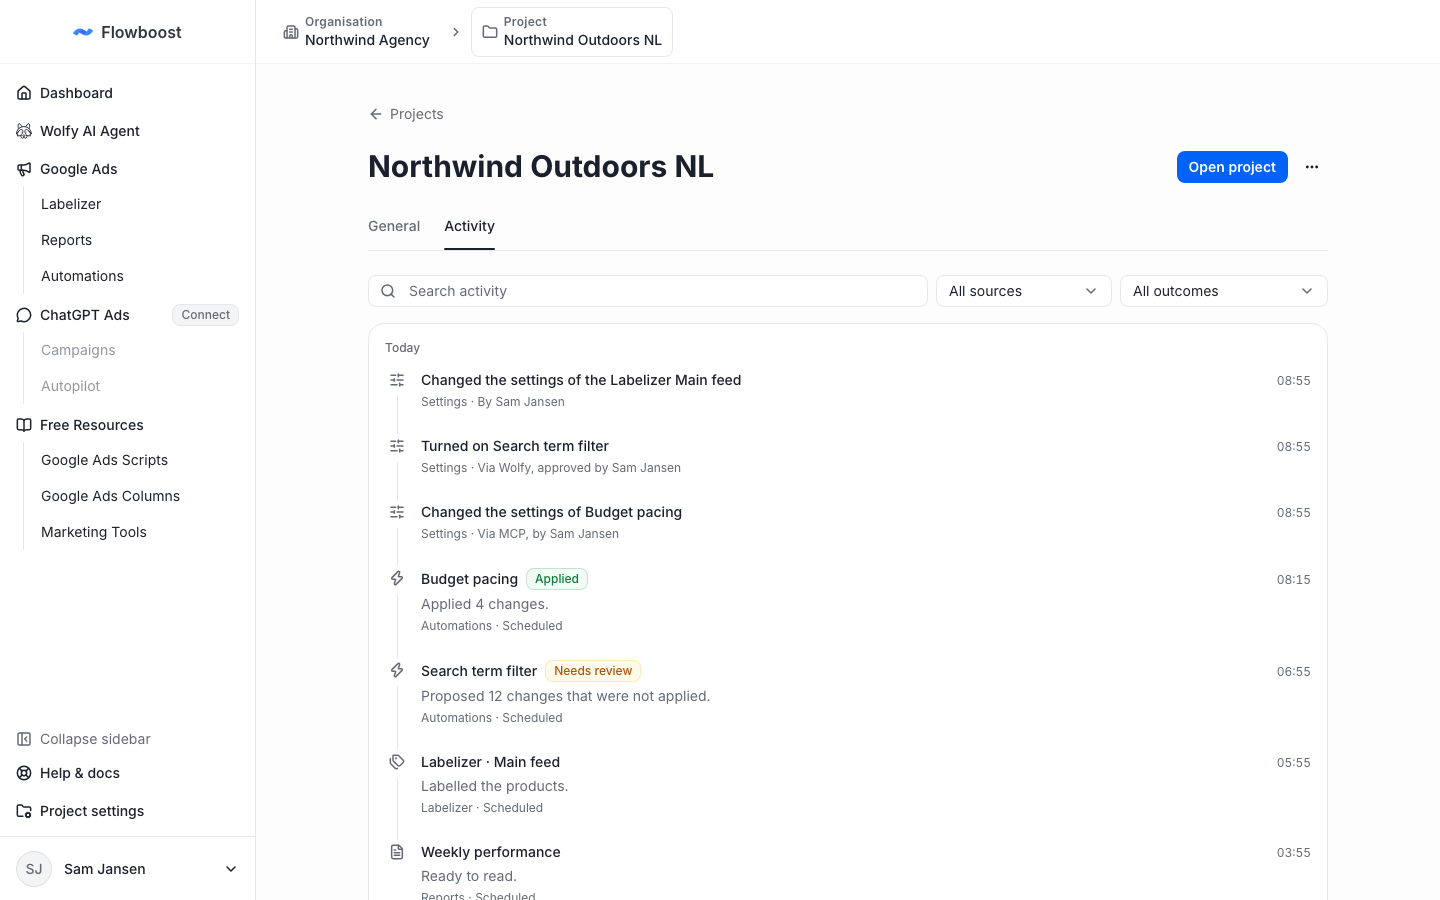Screen dimensions: 1440x900
Task: Open the three-dots more options menu
Action: [1312, 167]
